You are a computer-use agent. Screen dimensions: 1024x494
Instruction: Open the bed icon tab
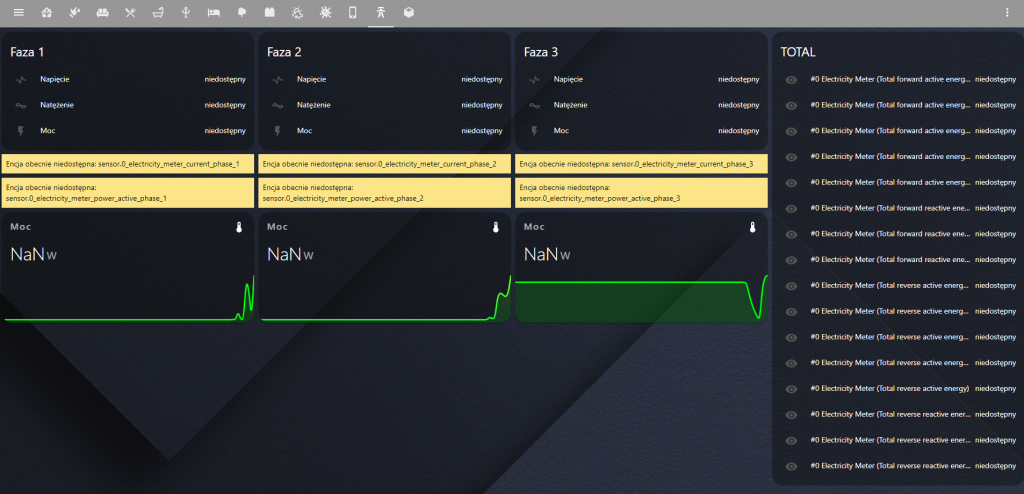click(213, 13)
